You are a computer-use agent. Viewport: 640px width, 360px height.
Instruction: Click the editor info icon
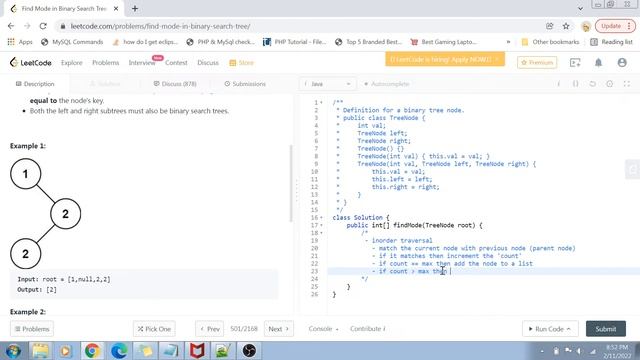tap(558, 84)
